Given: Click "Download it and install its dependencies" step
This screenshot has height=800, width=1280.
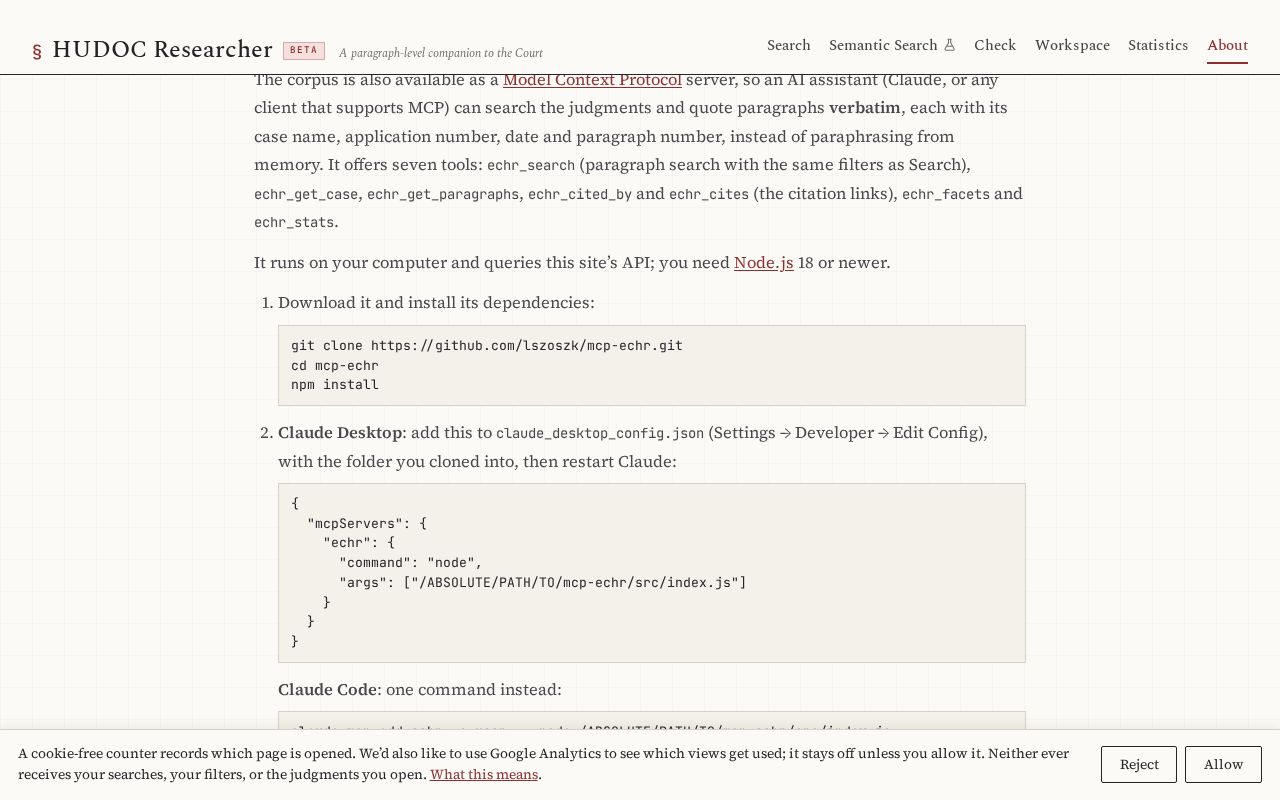Looking at the screenshot, I should 436,303.
